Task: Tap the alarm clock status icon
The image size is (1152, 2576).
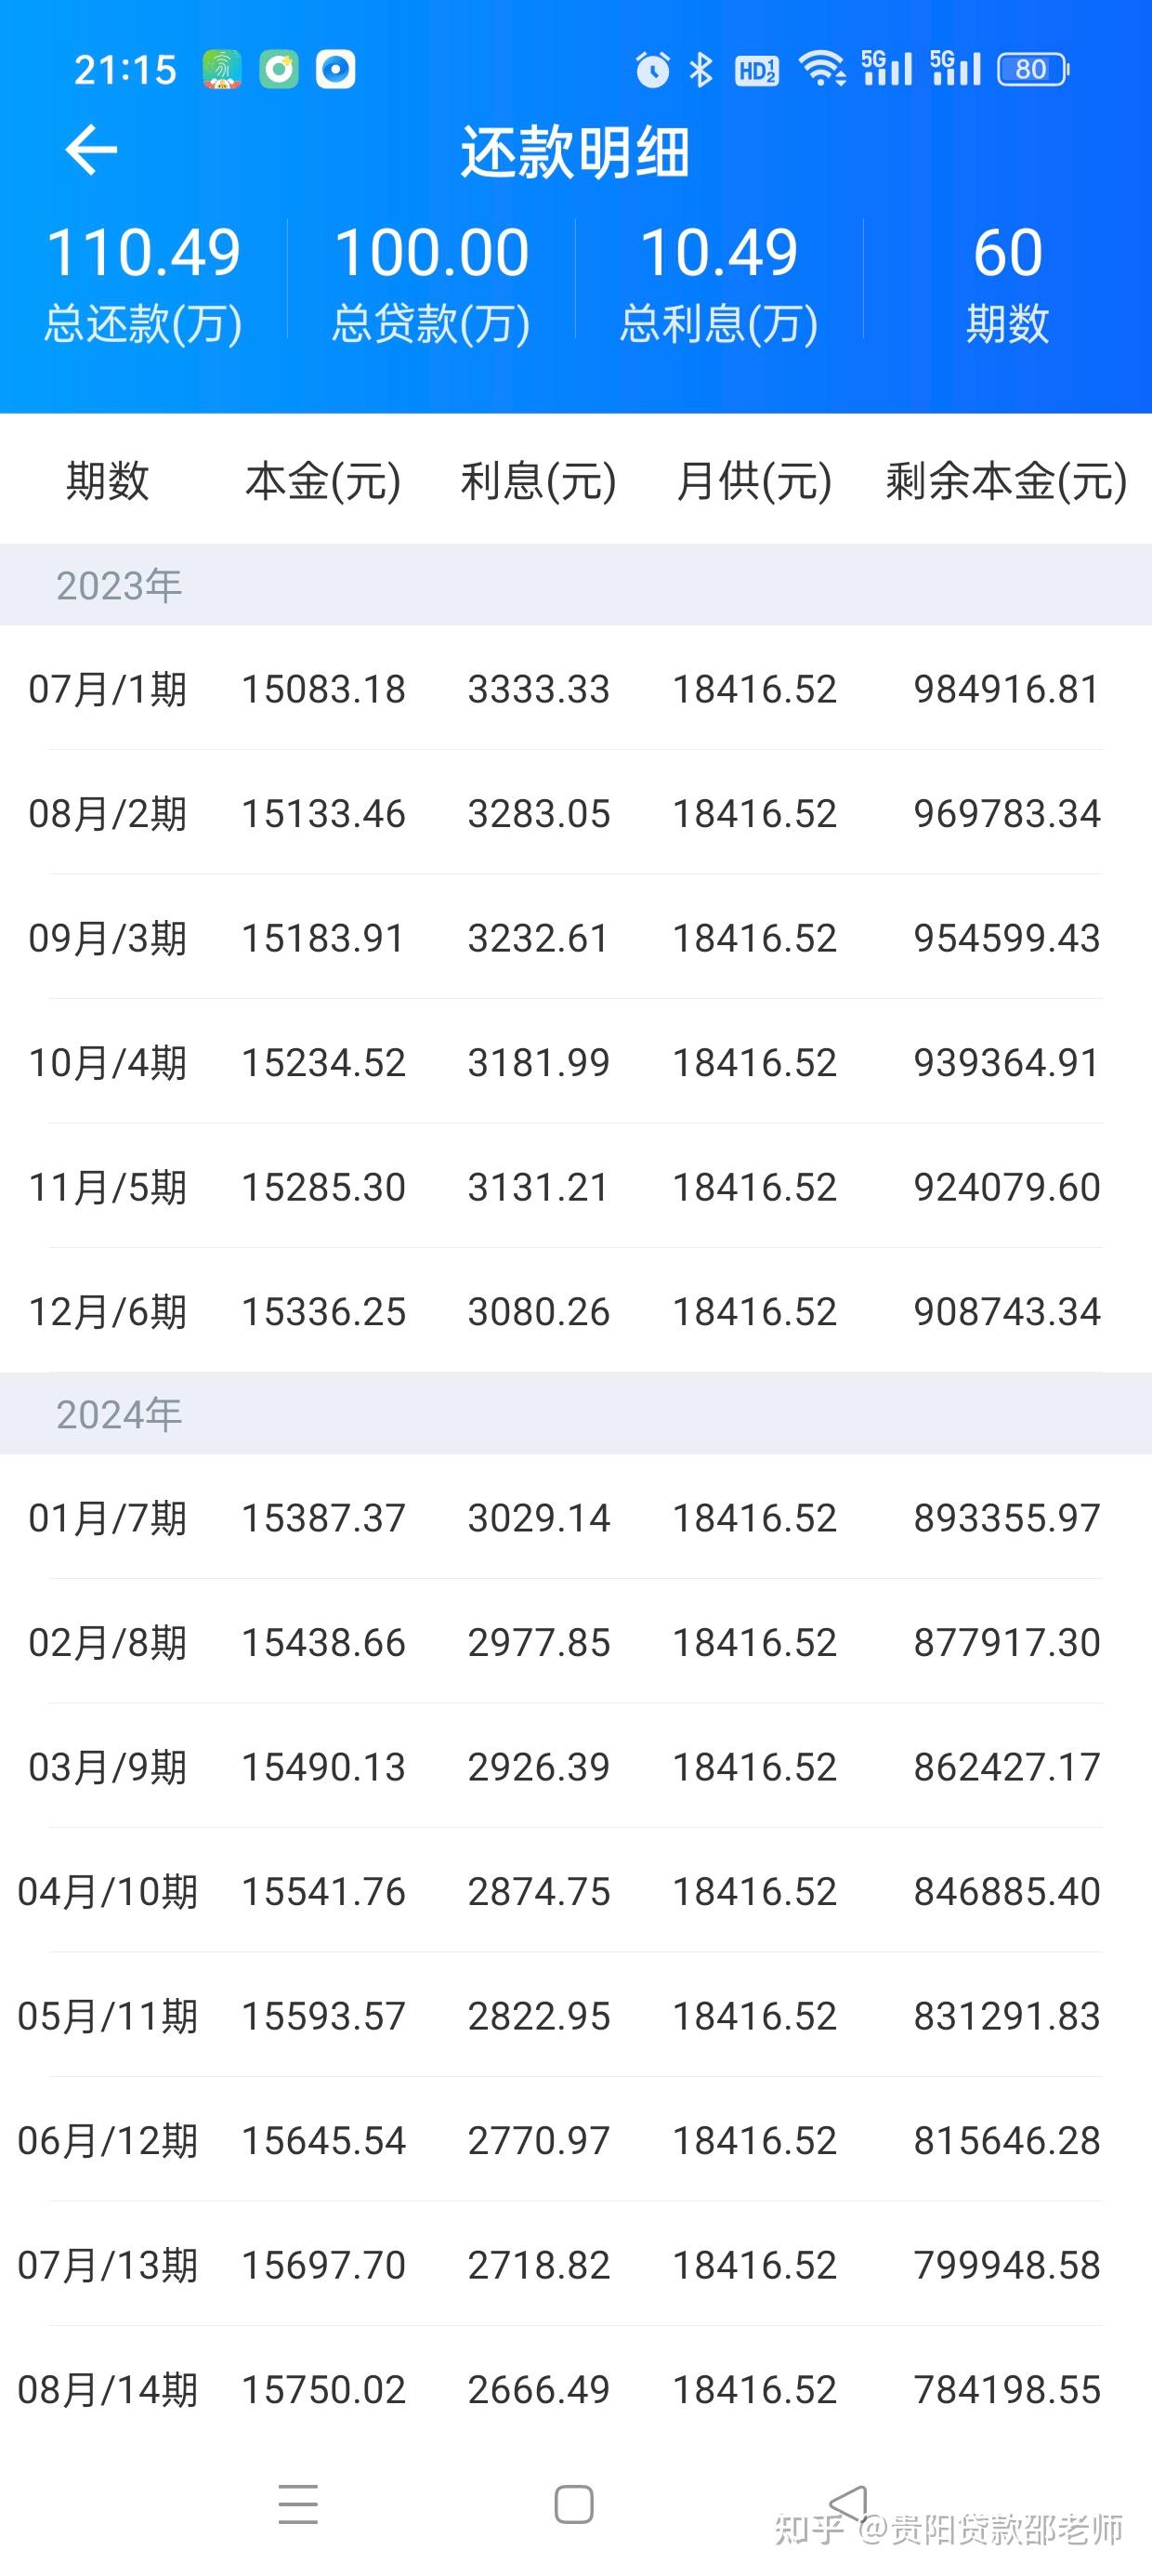Action: tap(652, 70)
